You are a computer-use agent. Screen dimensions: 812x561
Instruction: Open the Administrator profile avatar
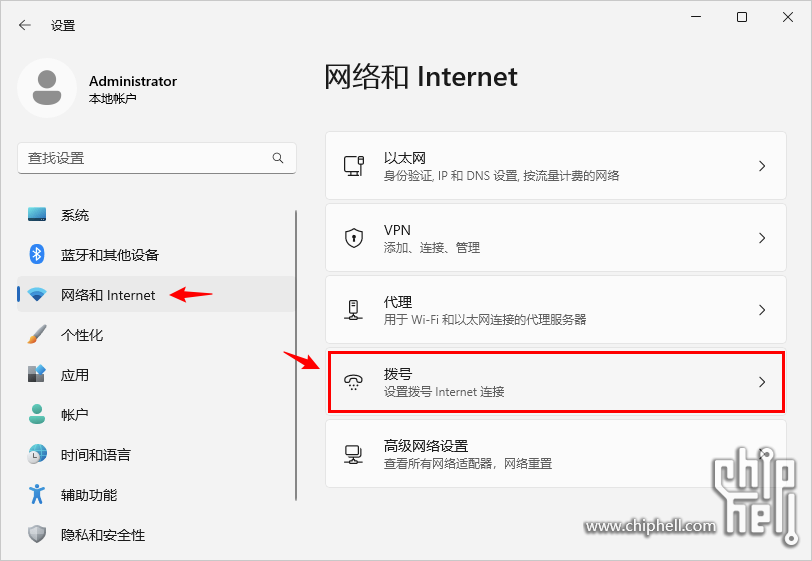click(x=47, y=88)
